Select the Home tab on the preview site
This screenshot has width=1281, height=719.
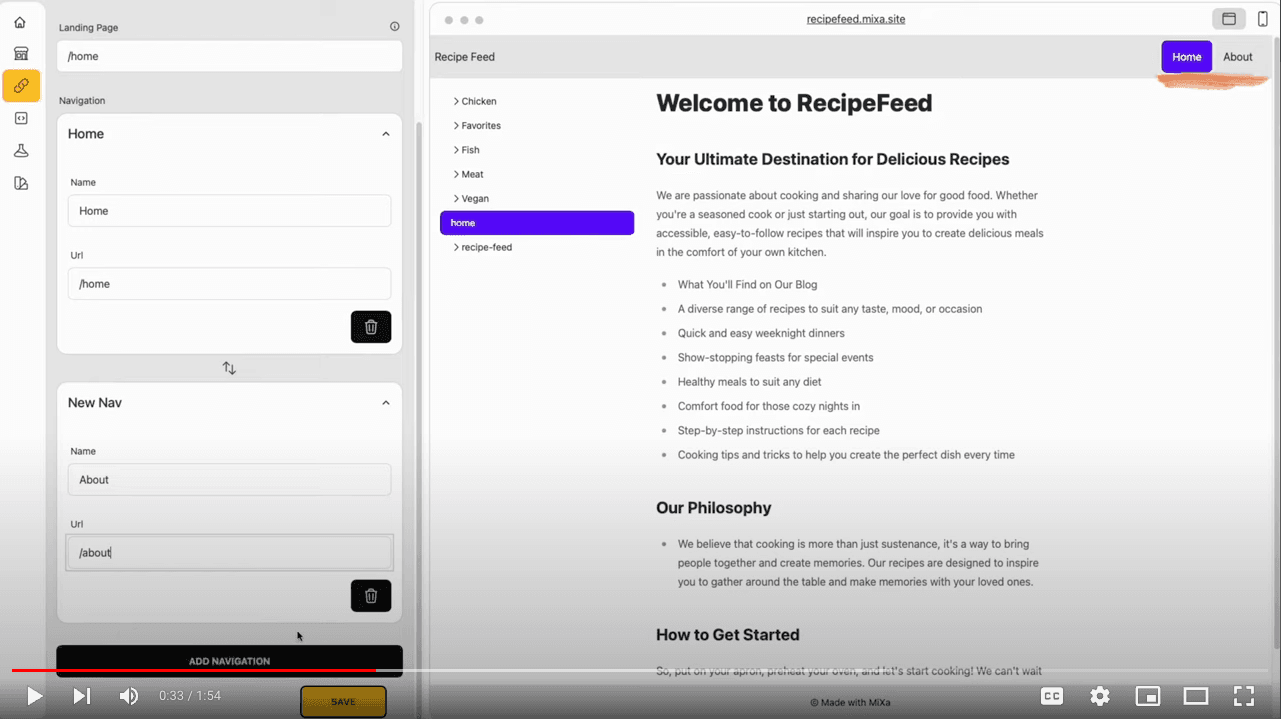(x=1186, y=57)
